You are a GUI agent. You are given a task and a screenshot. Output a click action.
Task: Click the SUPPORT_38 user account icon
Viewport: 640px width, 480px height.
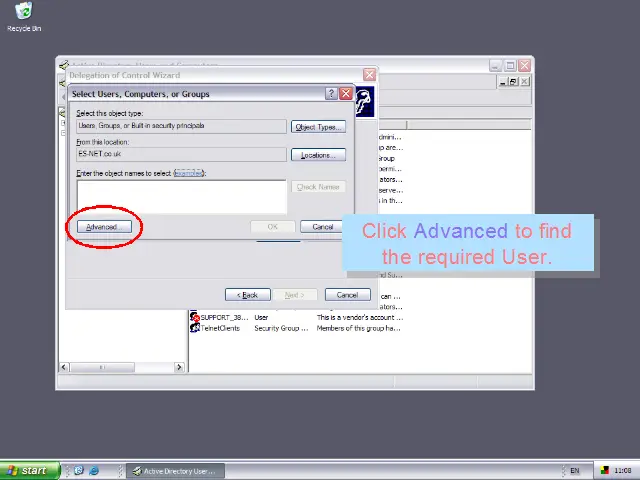click(195, 317)
